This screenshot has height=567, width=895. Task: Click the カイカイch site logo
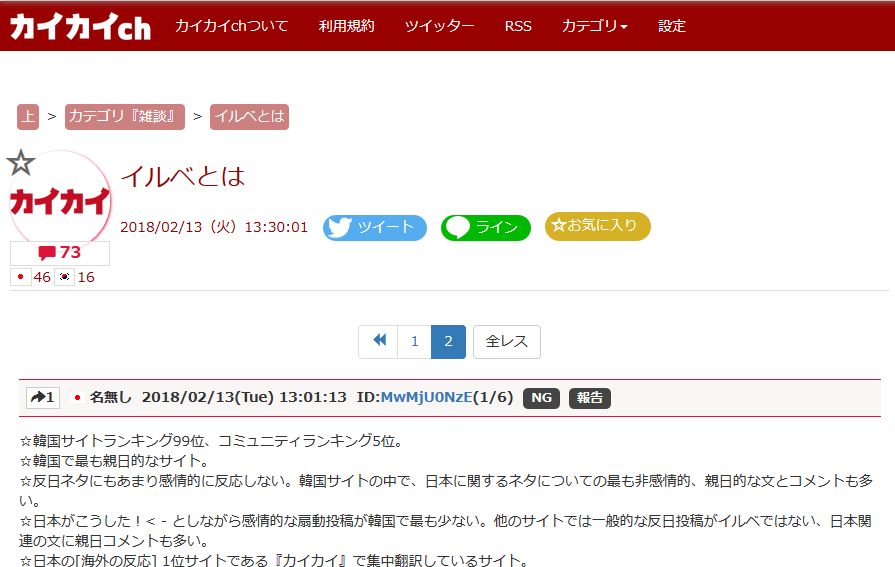(80, 27)
